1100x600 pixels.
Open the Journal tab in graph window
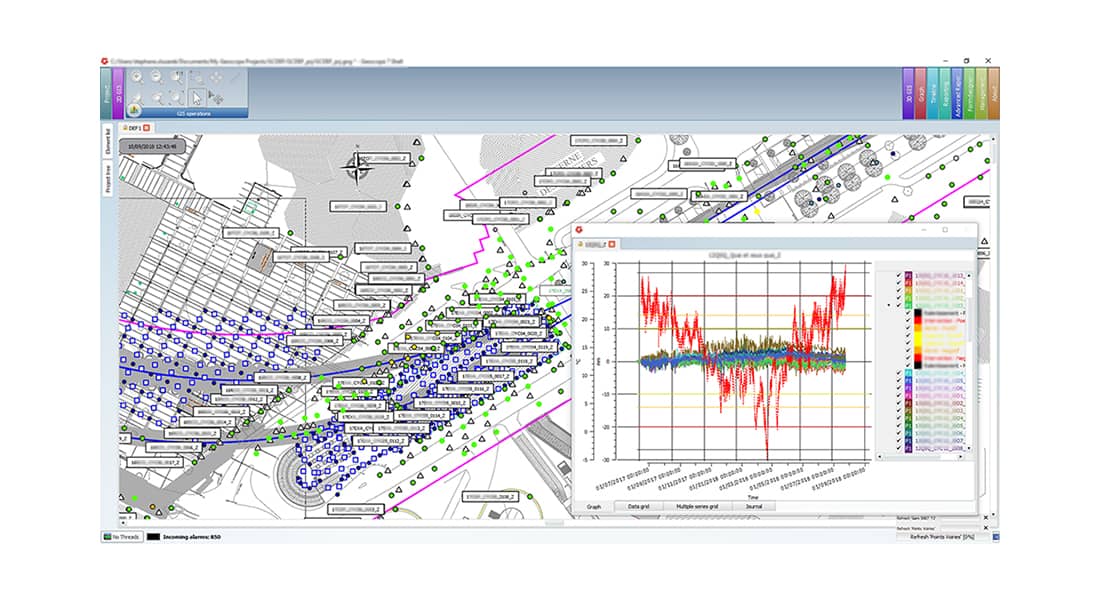click(x=753, y=506)
